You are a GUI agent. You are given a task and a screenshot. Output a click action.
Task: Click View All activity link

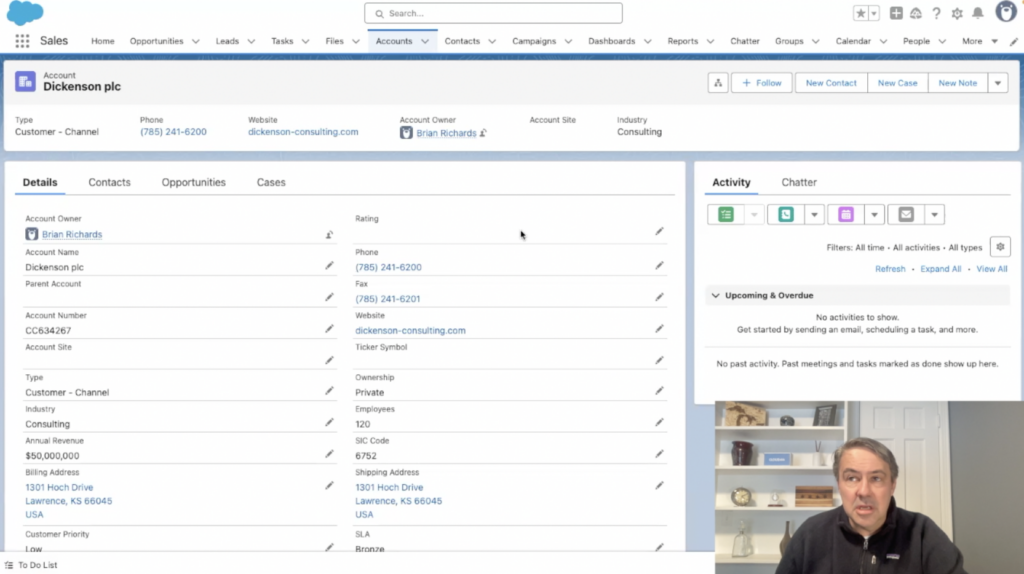(991, 269)
